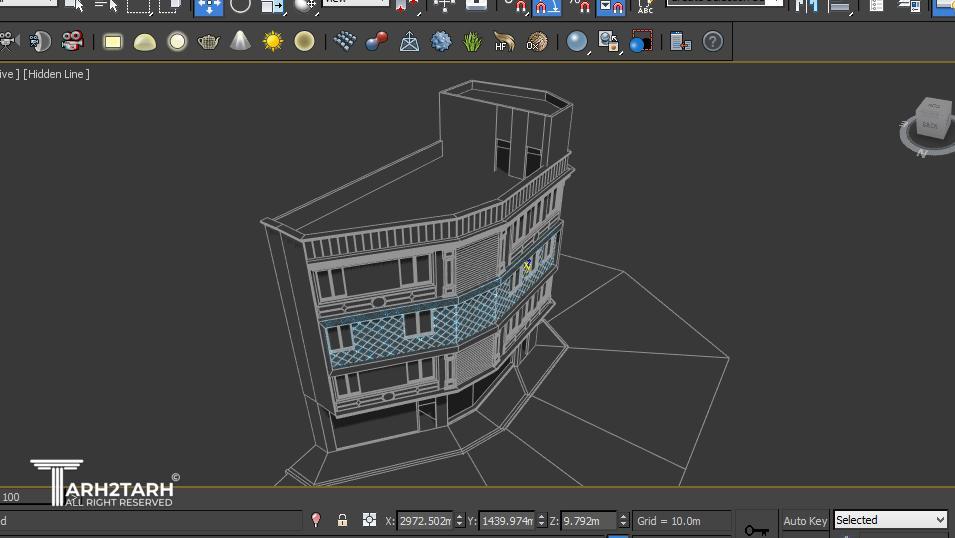The image size is (955, 538).
Task: Click the grass plant icon in toolbar
Action: (x=472, y=41)
